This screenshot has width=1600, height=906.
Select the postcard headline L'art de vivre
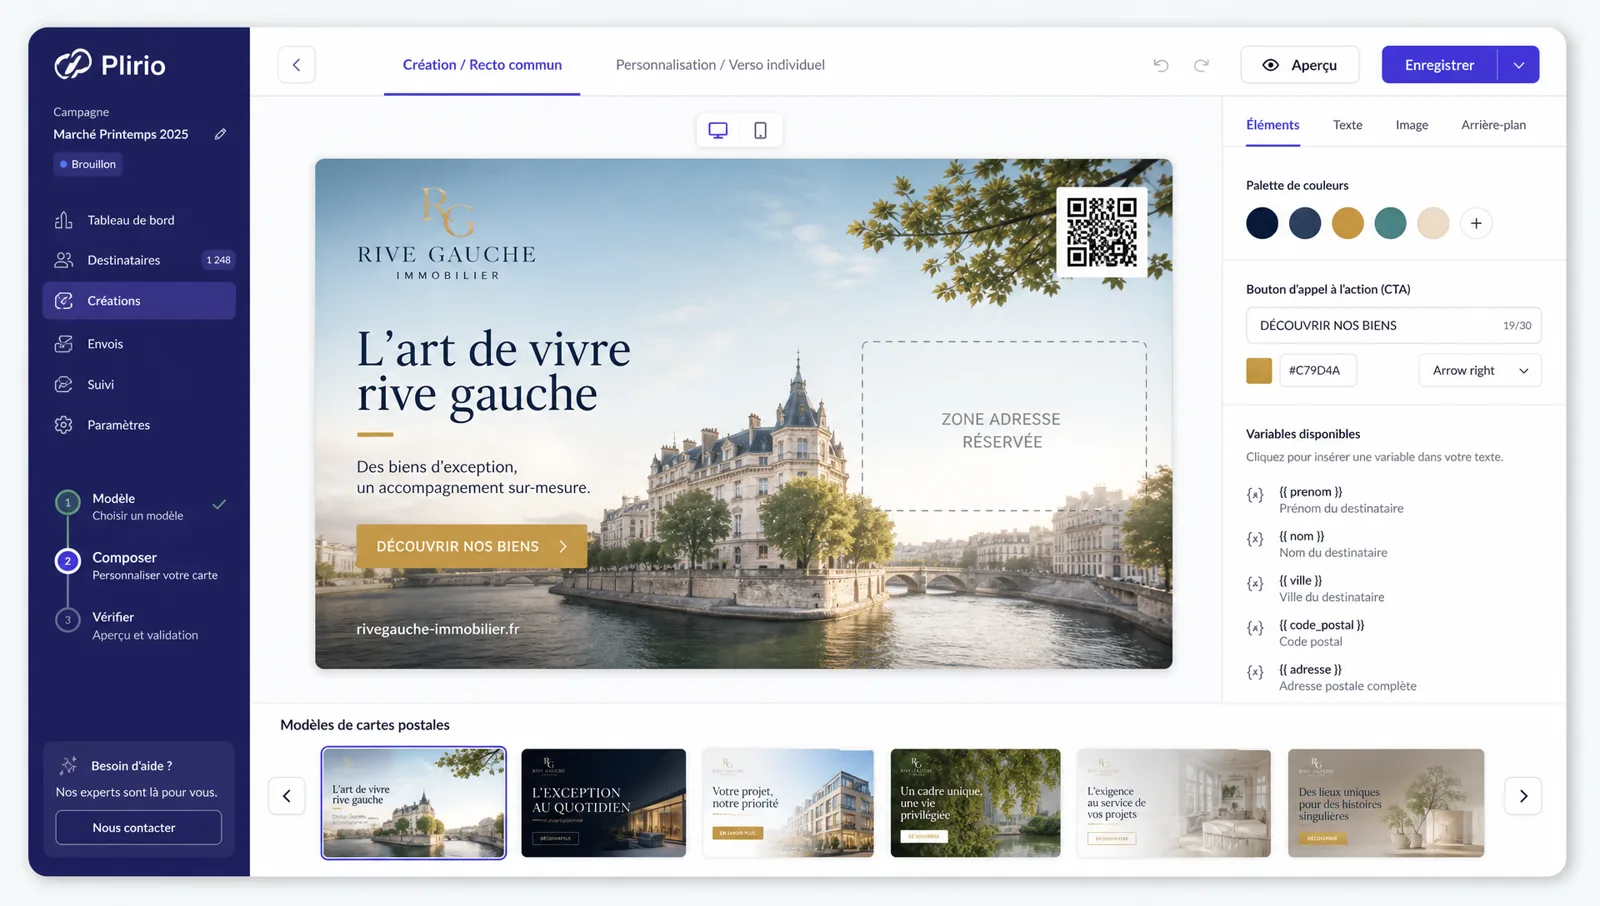pos(494,371)
